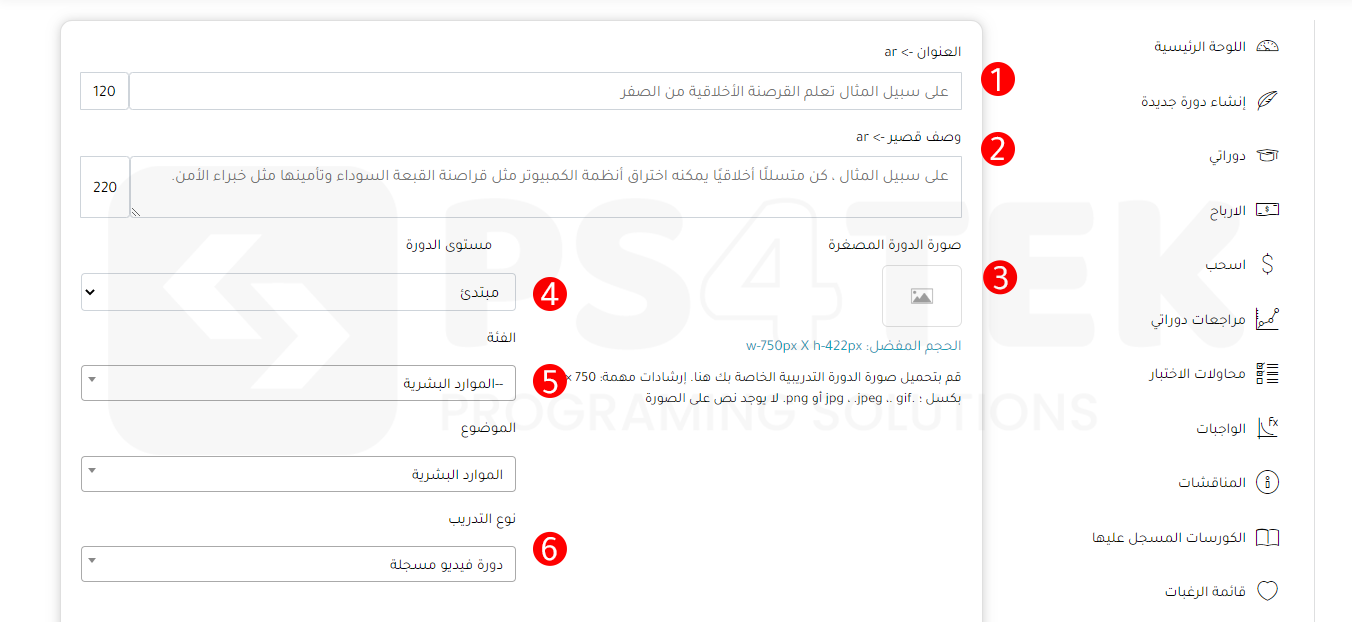Click the course thumbnail image upload placeholder

[x=921, y=296]
